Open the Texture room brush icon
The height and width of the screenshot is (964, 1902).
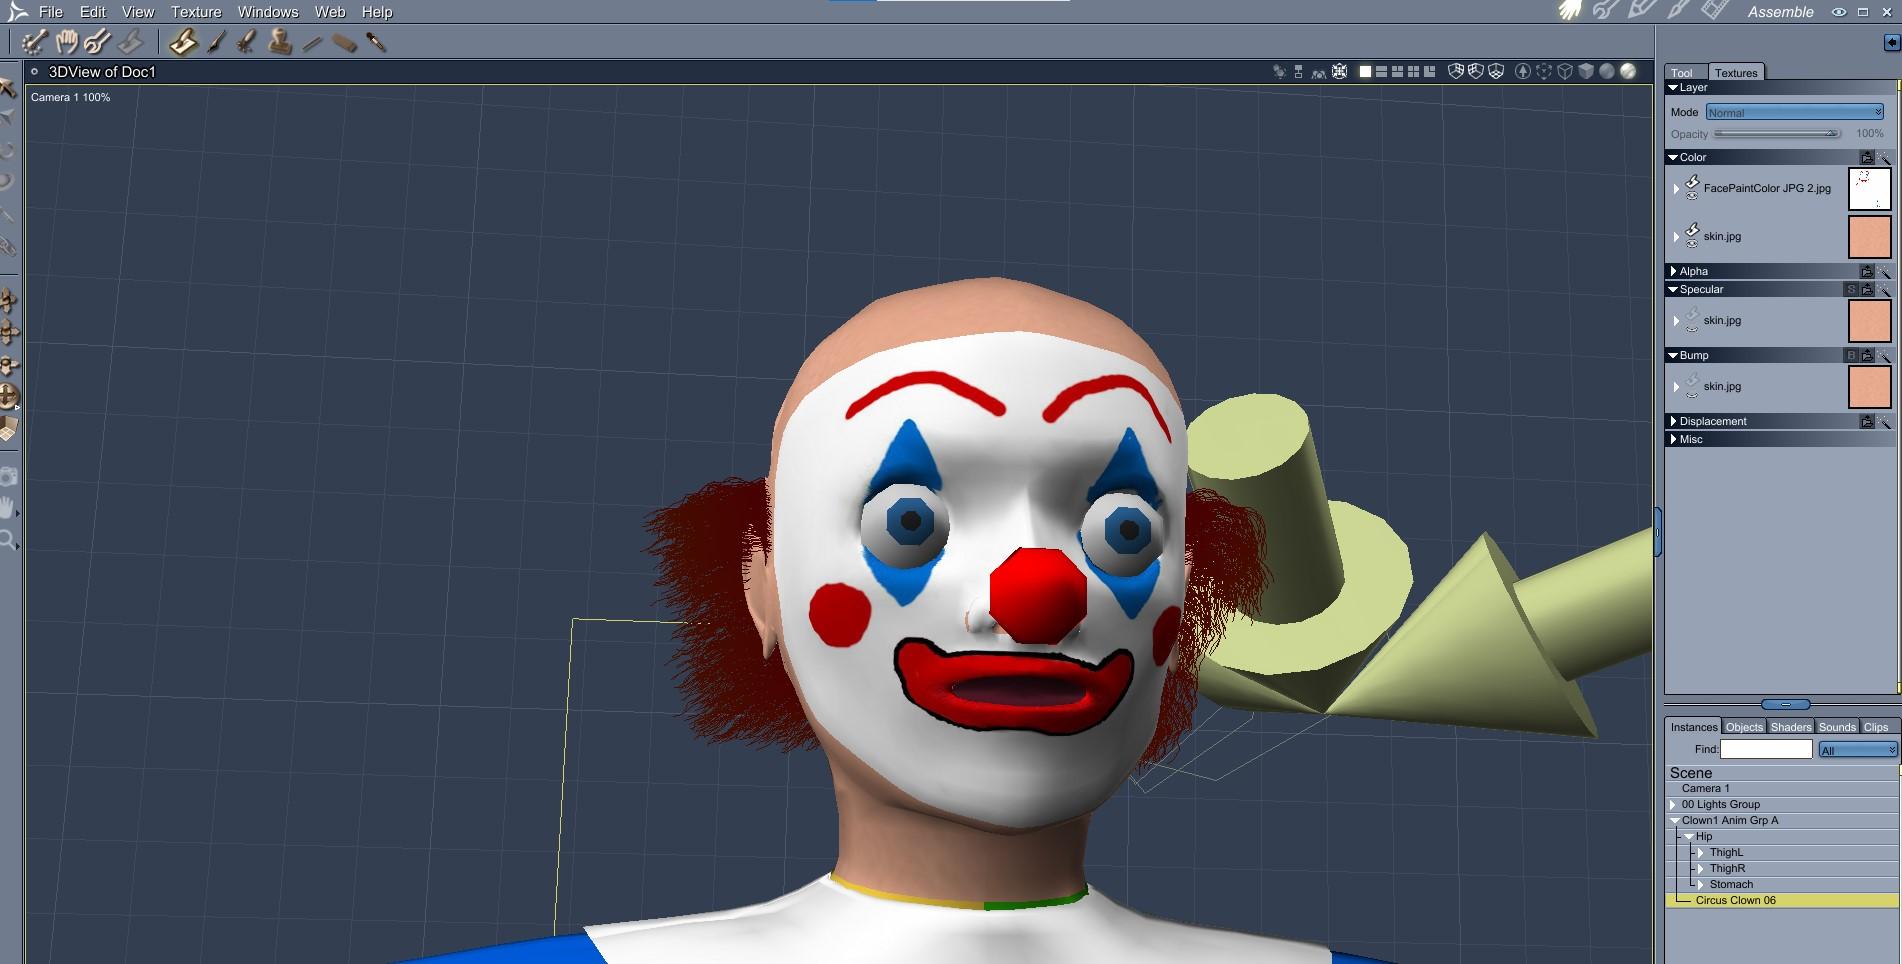[x=1678, y=11]
